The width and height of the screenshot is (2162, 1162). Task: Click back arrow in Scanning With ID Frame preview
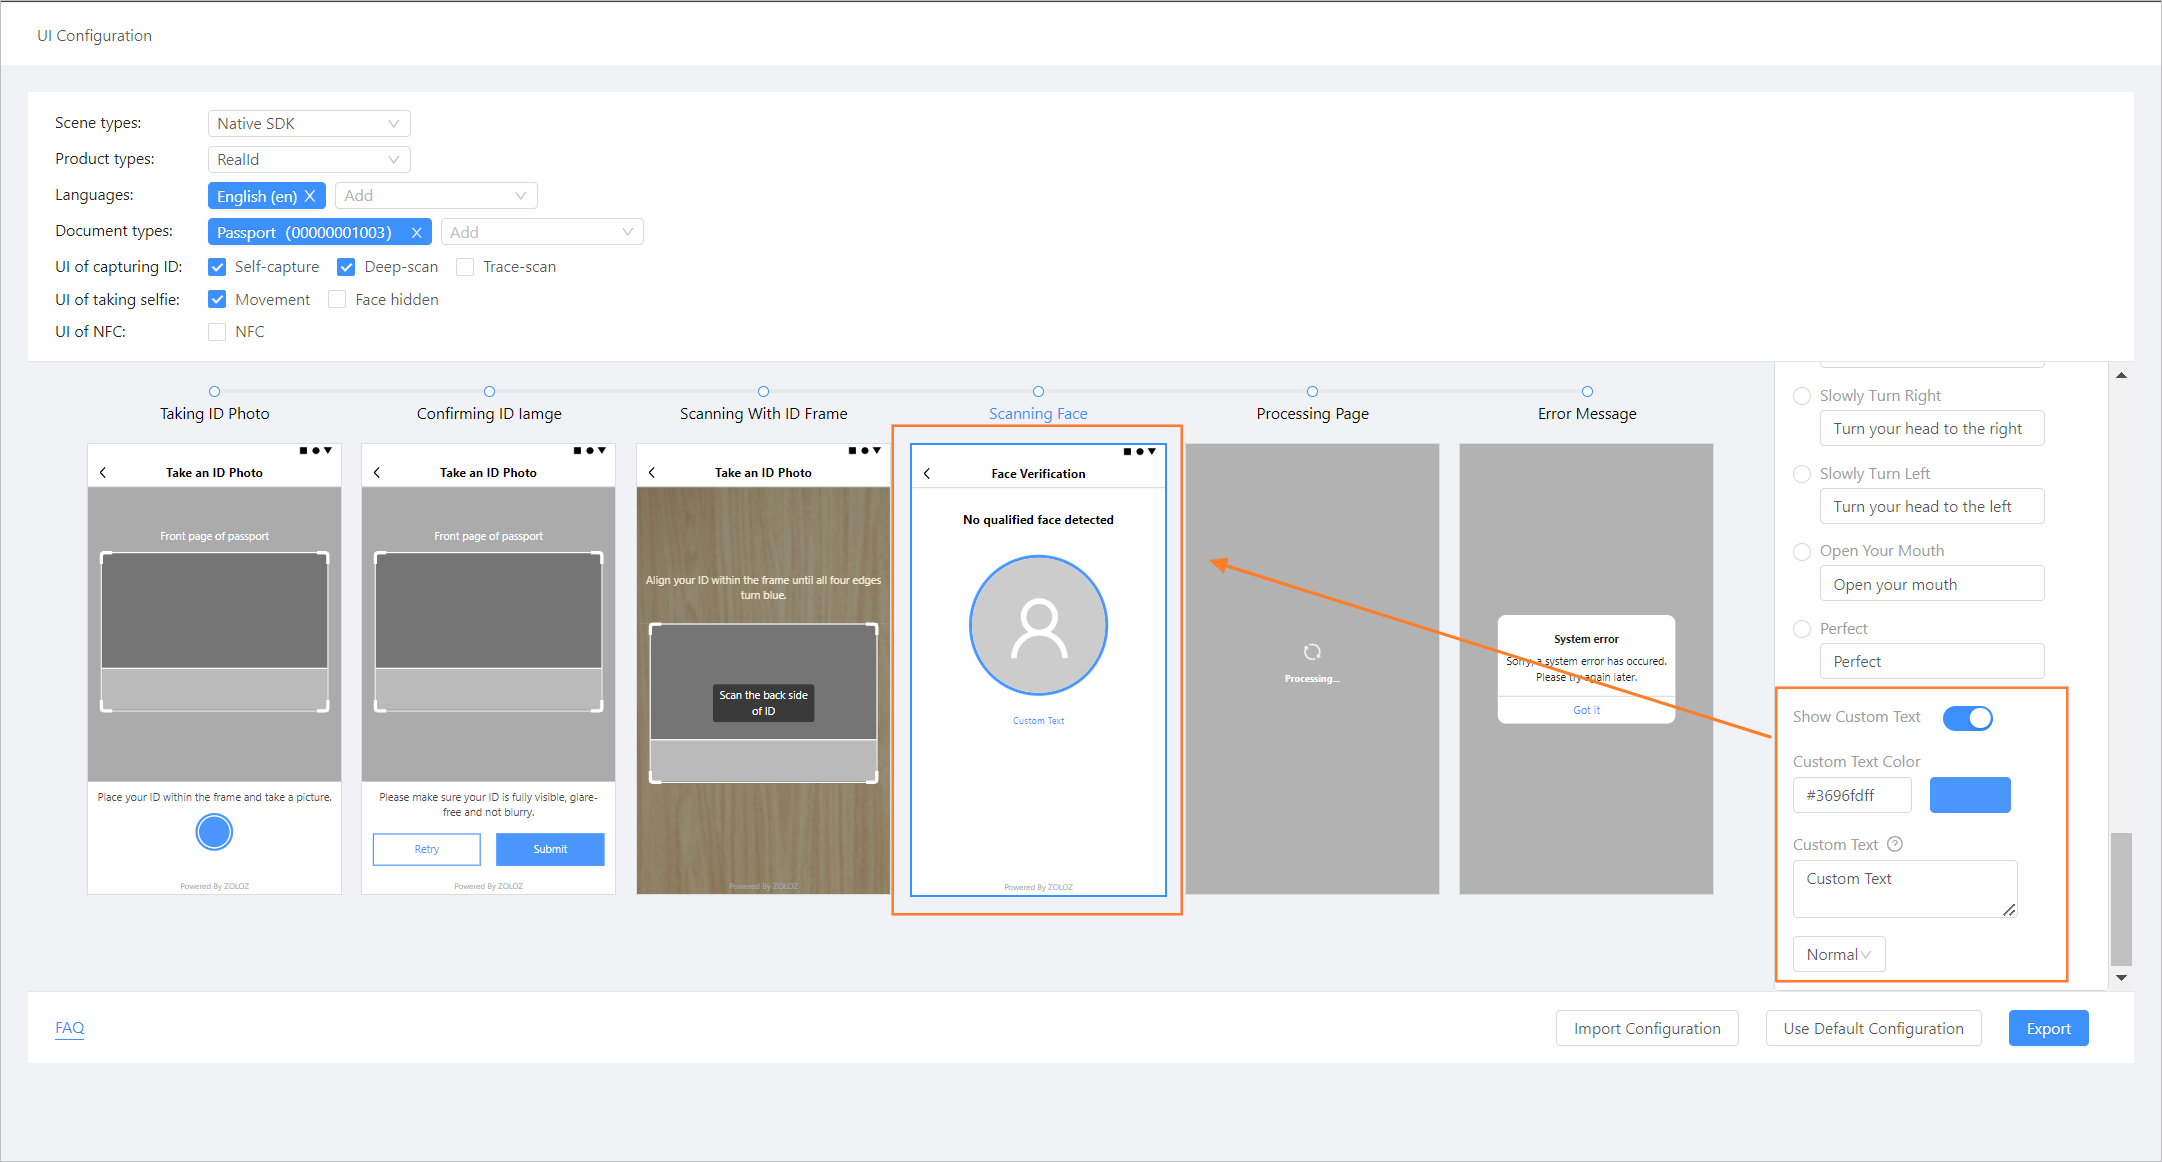(652, 473)
